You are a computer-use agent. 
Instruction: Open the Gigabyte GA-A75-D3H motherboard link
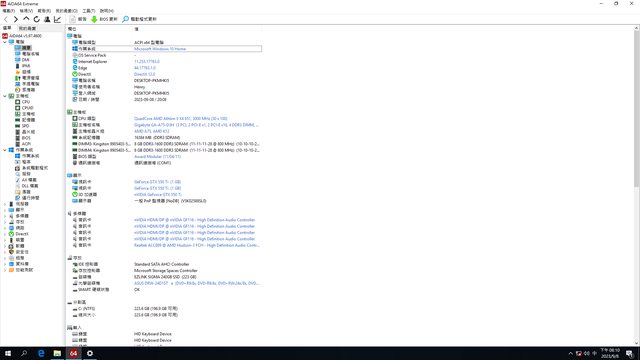(x=196, y=125)
